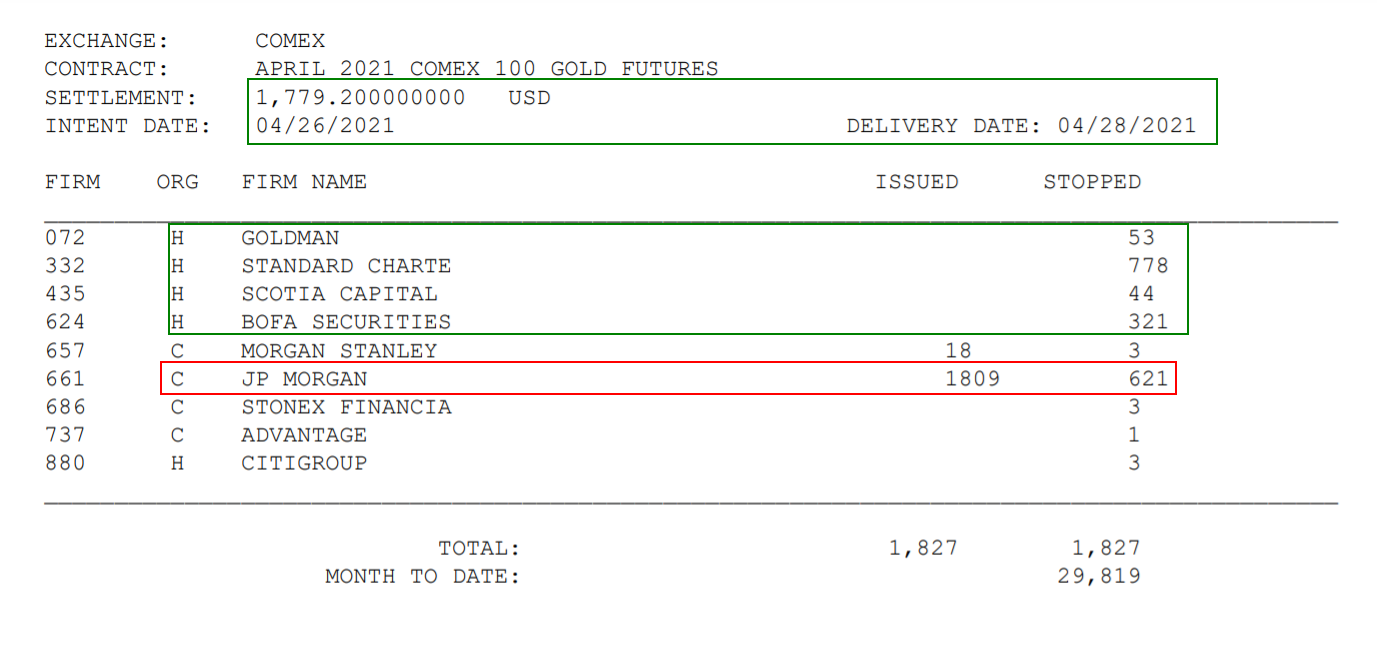
Task: Click the delivery date 04/28/2021
Action: coord(1127,126)
